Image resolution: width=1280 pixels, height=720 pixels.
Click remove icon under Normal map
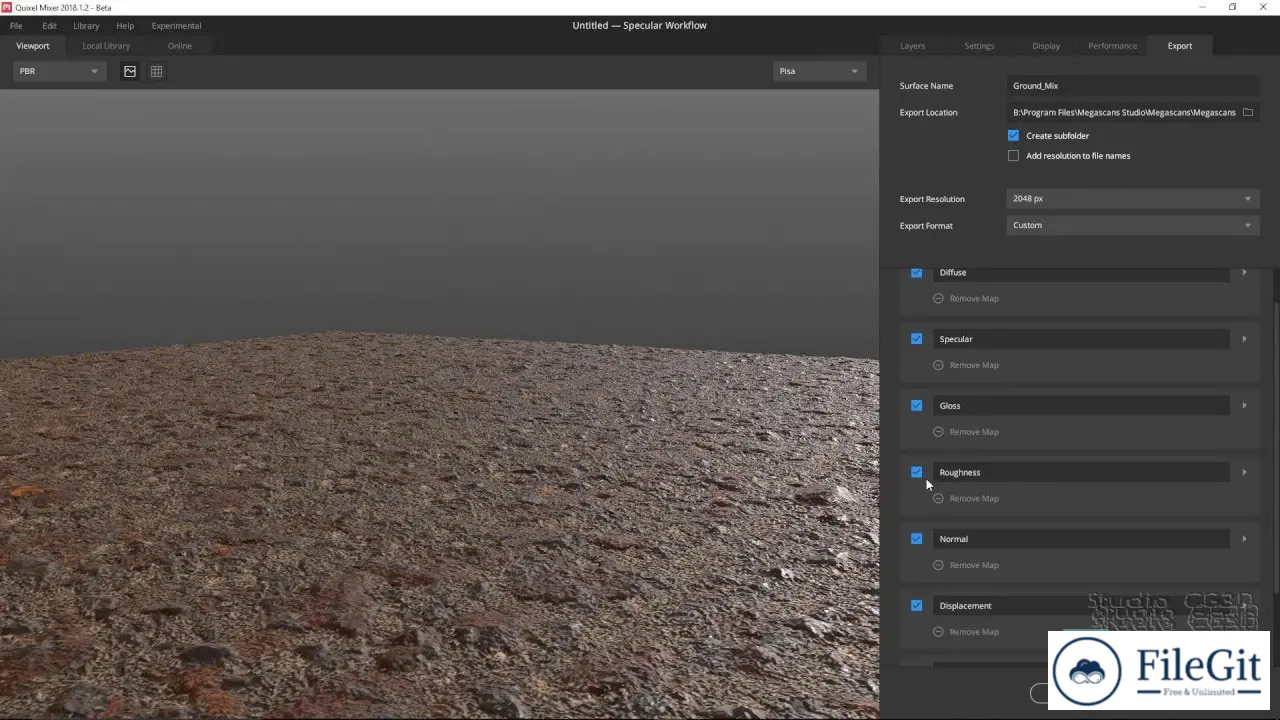point(938,565)
